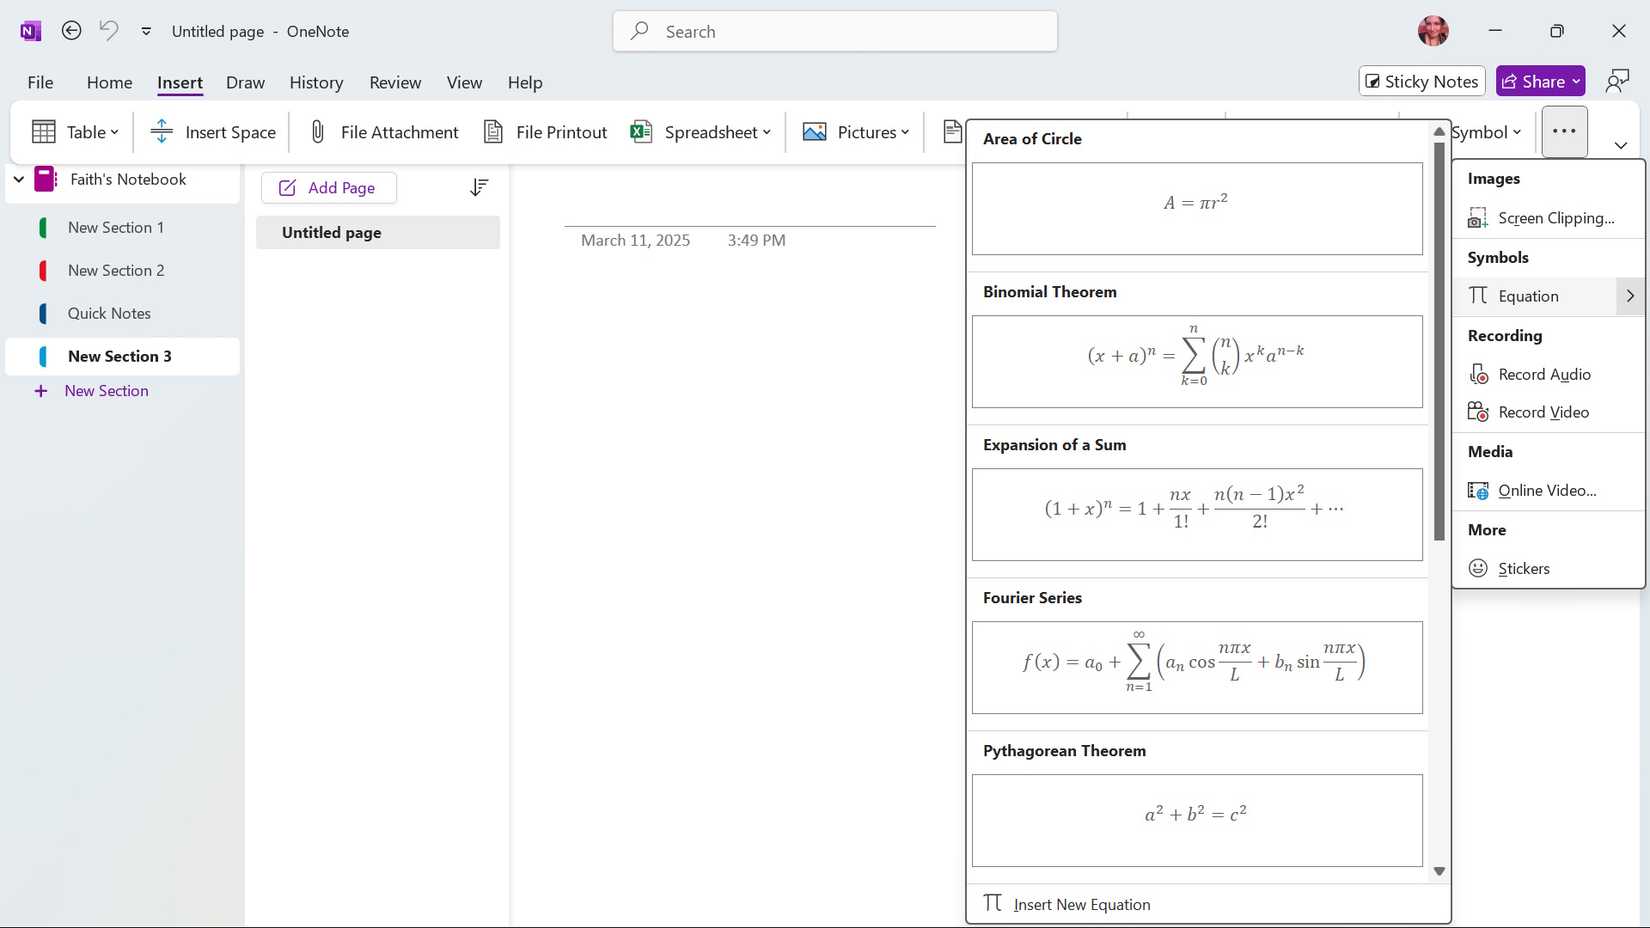This screenshot has height=928, width=1650.
Task: Open the sort pages icon
Action: coord(479,187)
